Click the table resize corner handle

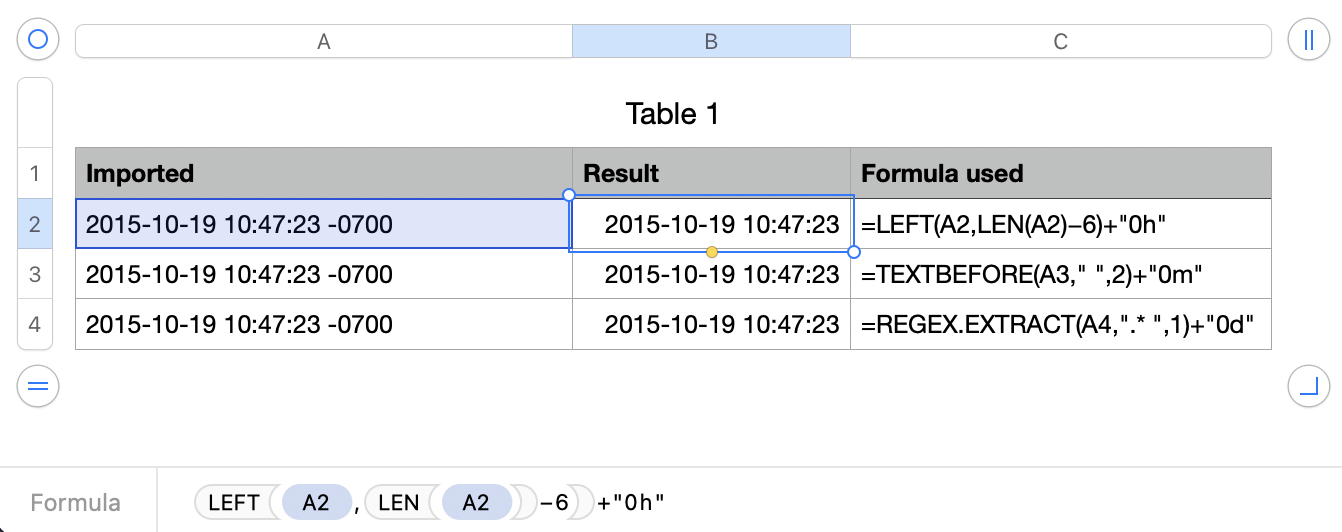1308,385
